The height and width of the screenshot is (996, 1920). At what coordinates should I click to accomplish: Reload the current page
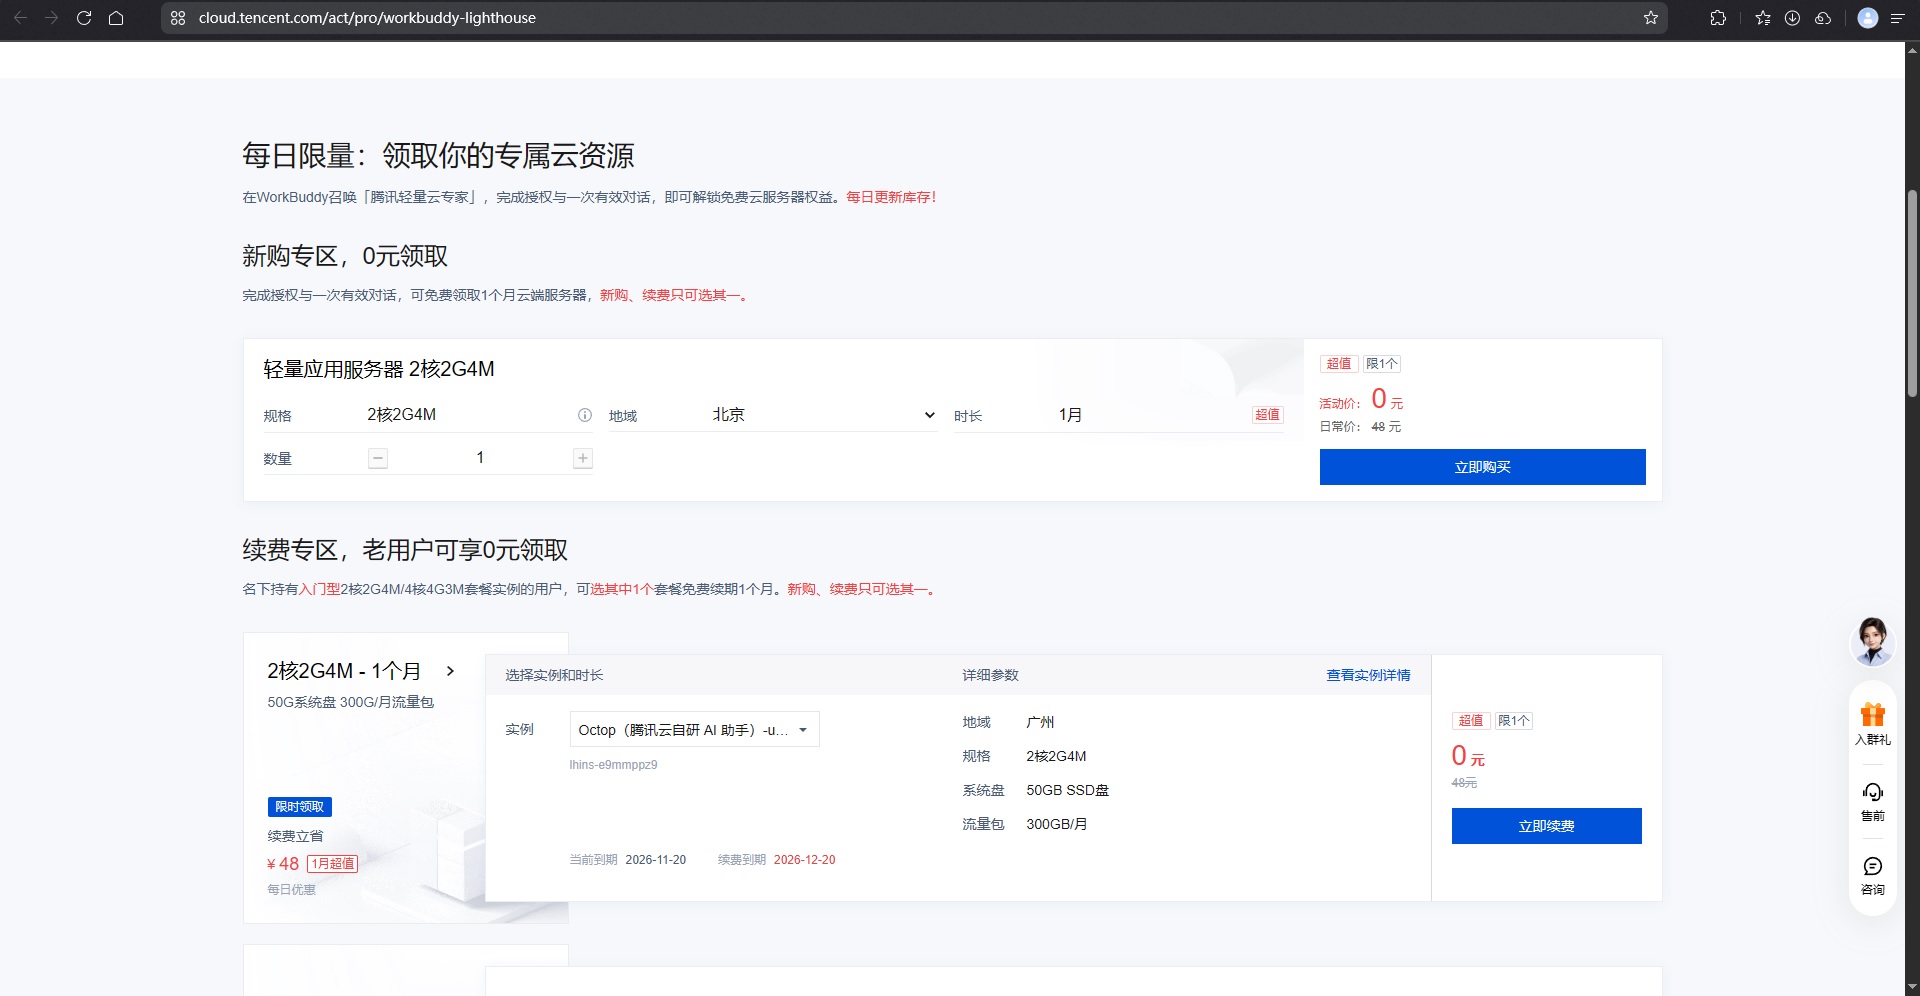click(84, 18)
